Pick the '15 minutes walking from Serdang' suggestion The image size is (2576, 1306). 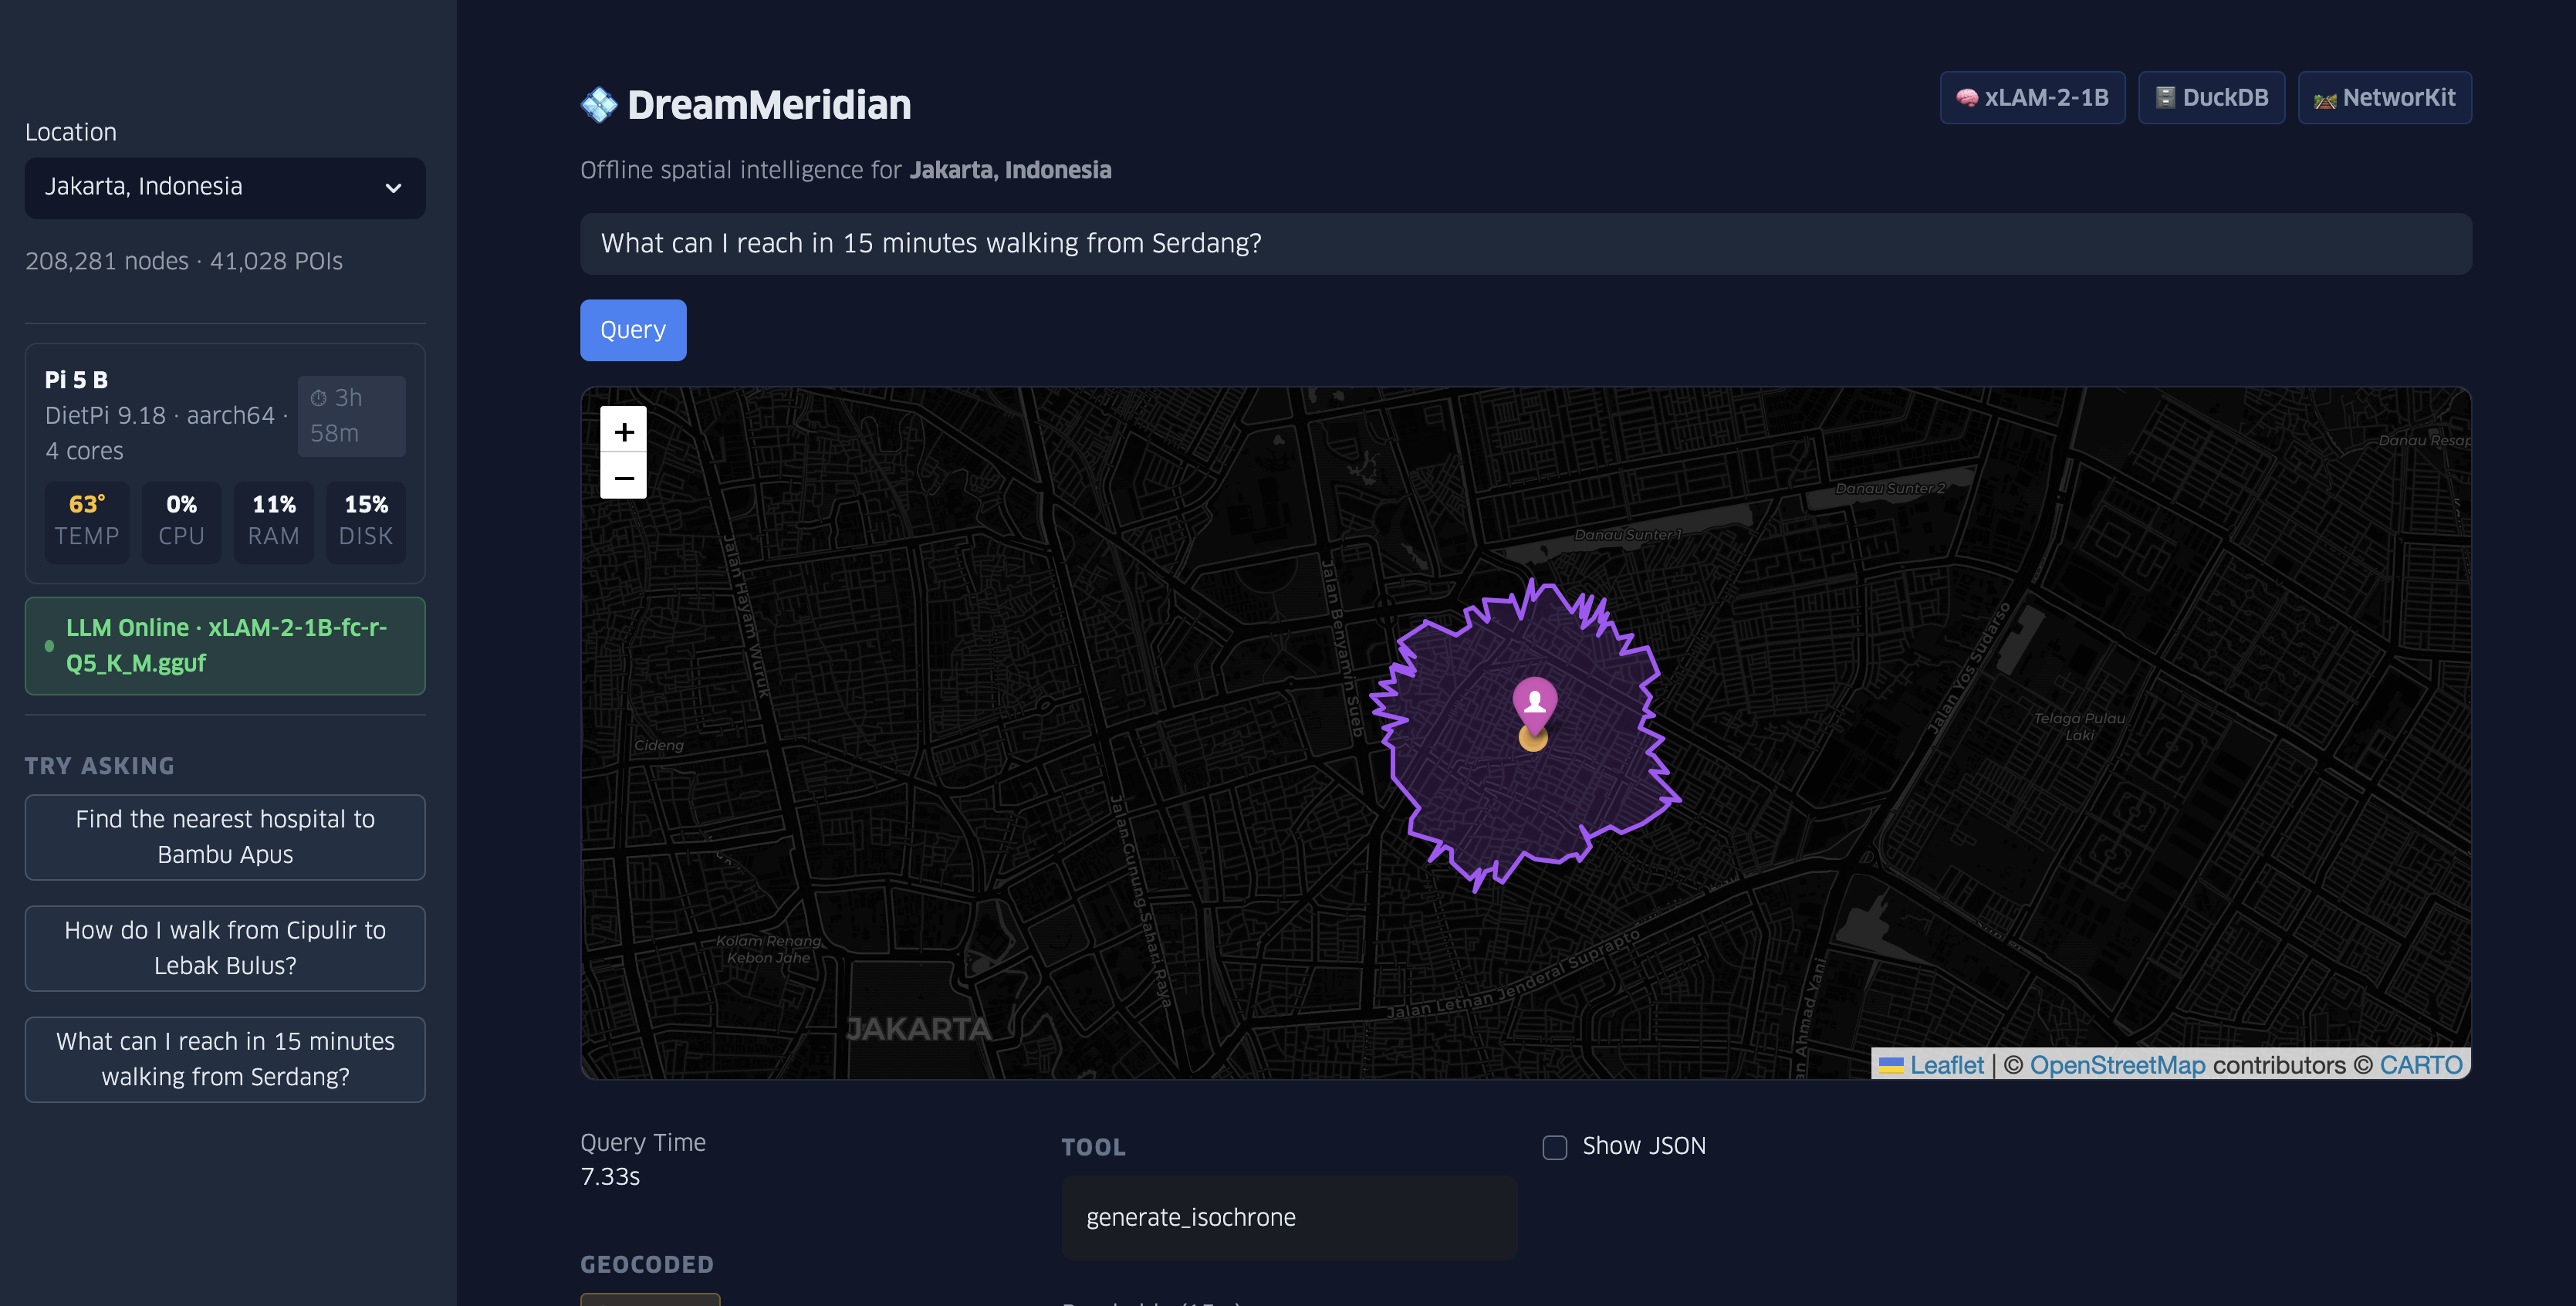[x=224, y=1058]
